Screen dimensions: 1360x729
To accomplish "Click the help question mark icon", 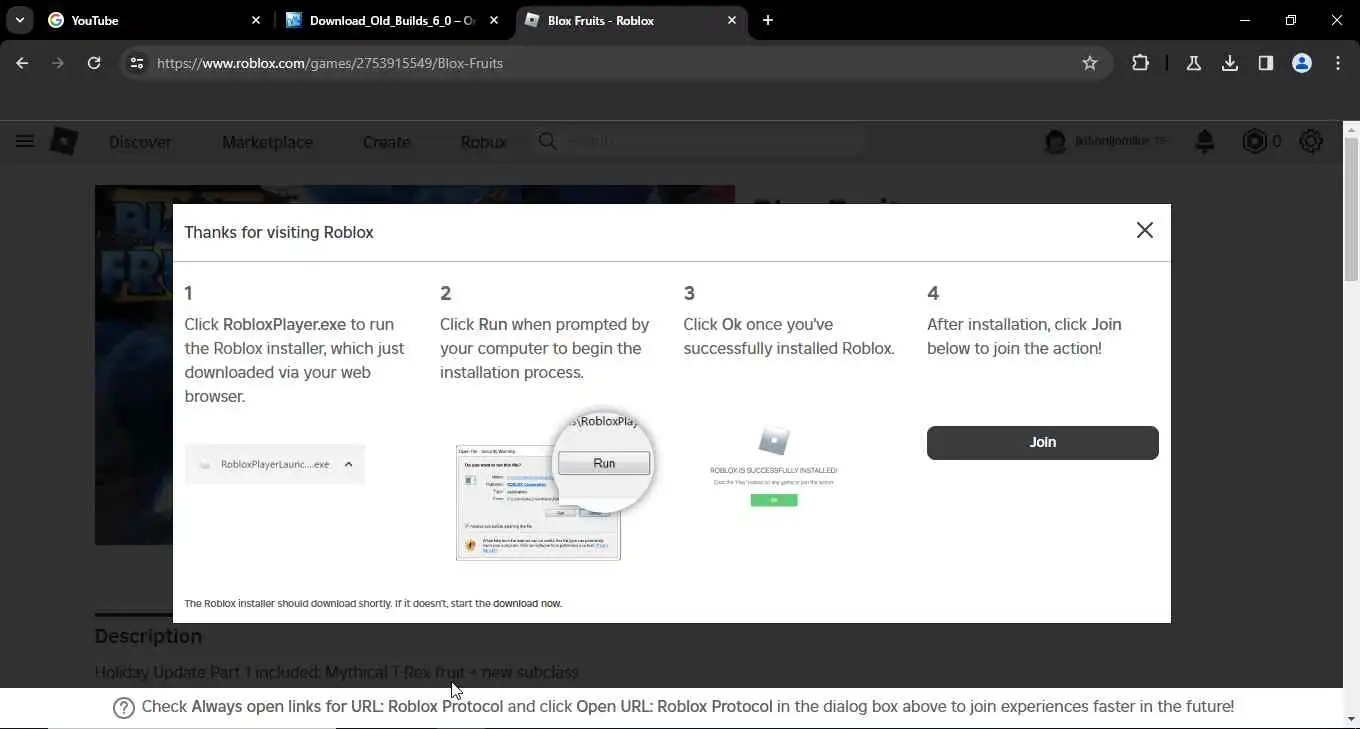I will tap(124, 708).
